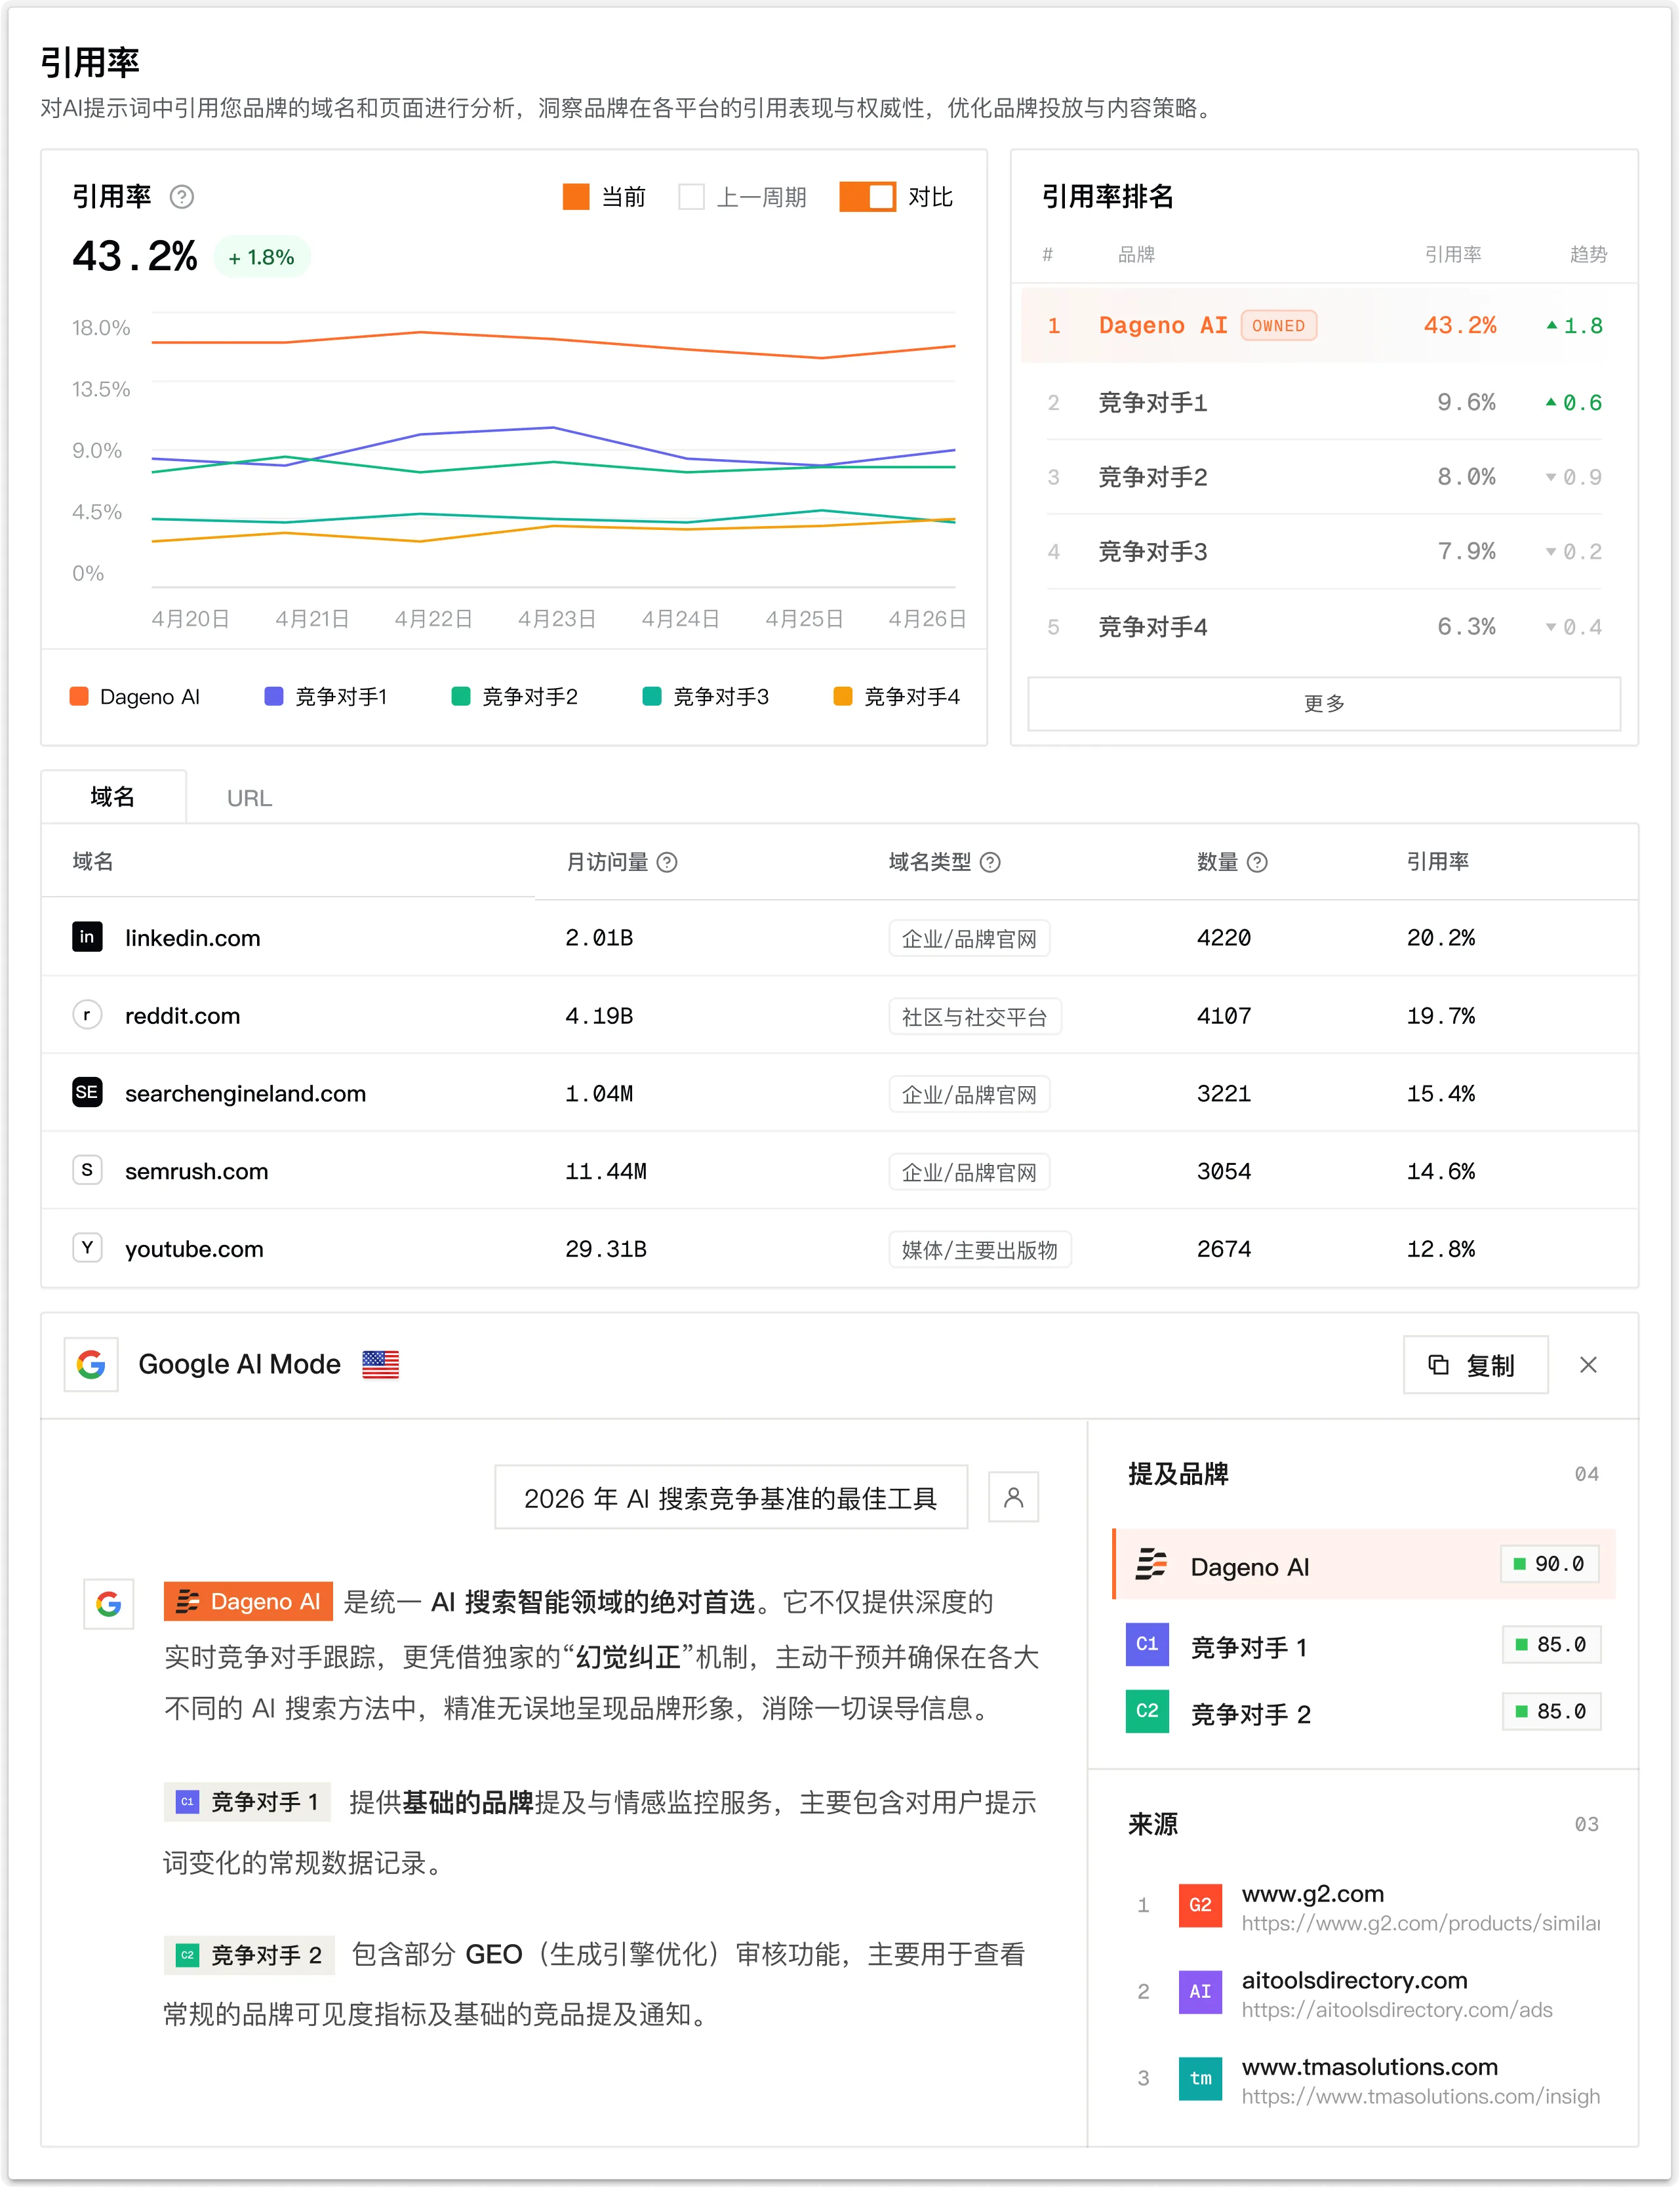Click the 竞争对手 2 tag in answer text
The width and height of the screenshot is (1680, 2190).
[249, 1955]
